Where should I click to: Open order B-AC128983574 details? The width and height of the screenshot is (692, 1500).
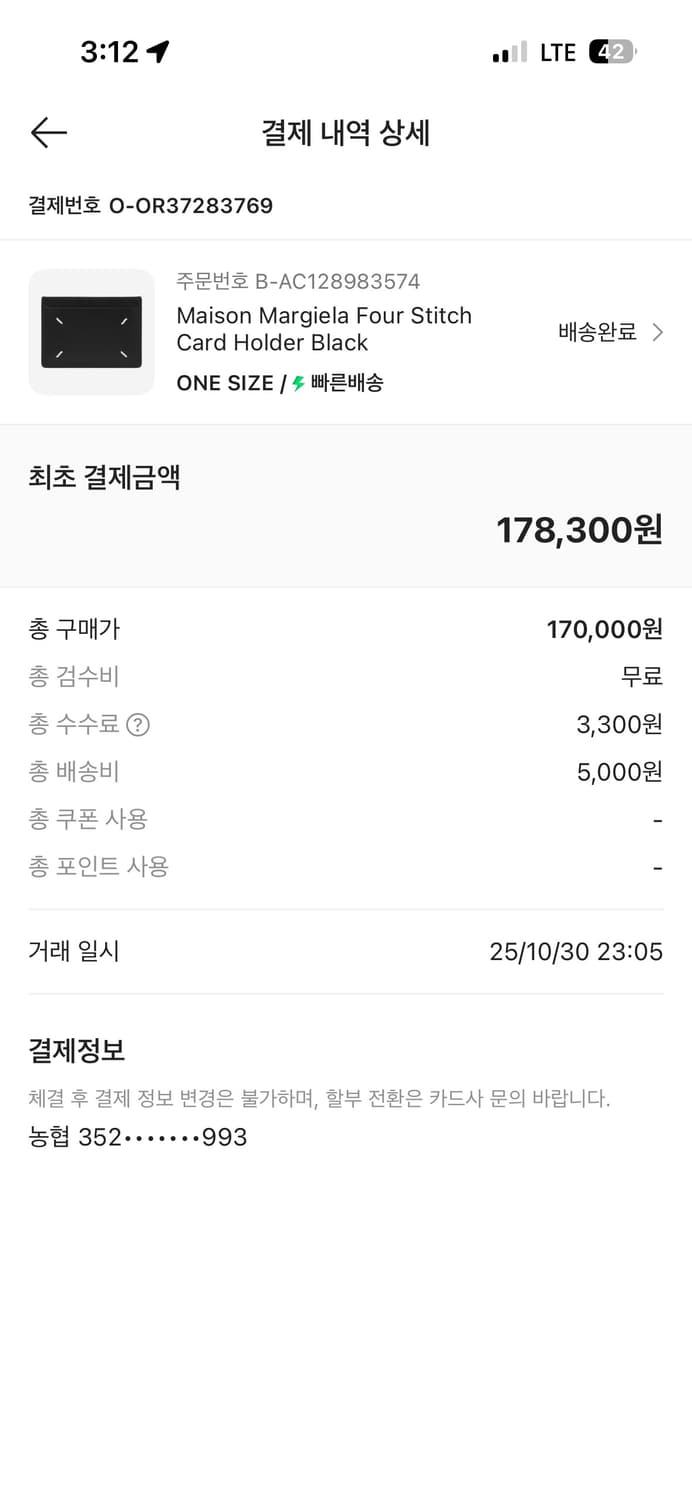click(x=297, y=281)
